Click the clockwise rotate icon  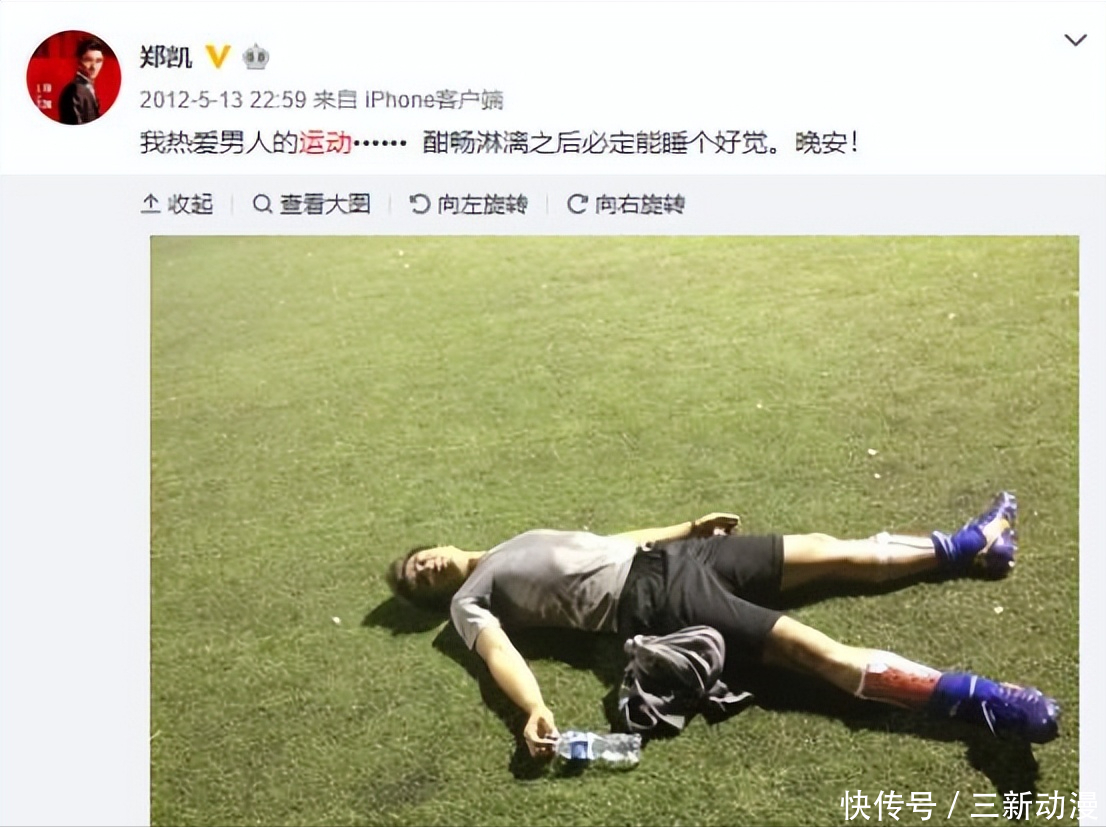(577, 204)
